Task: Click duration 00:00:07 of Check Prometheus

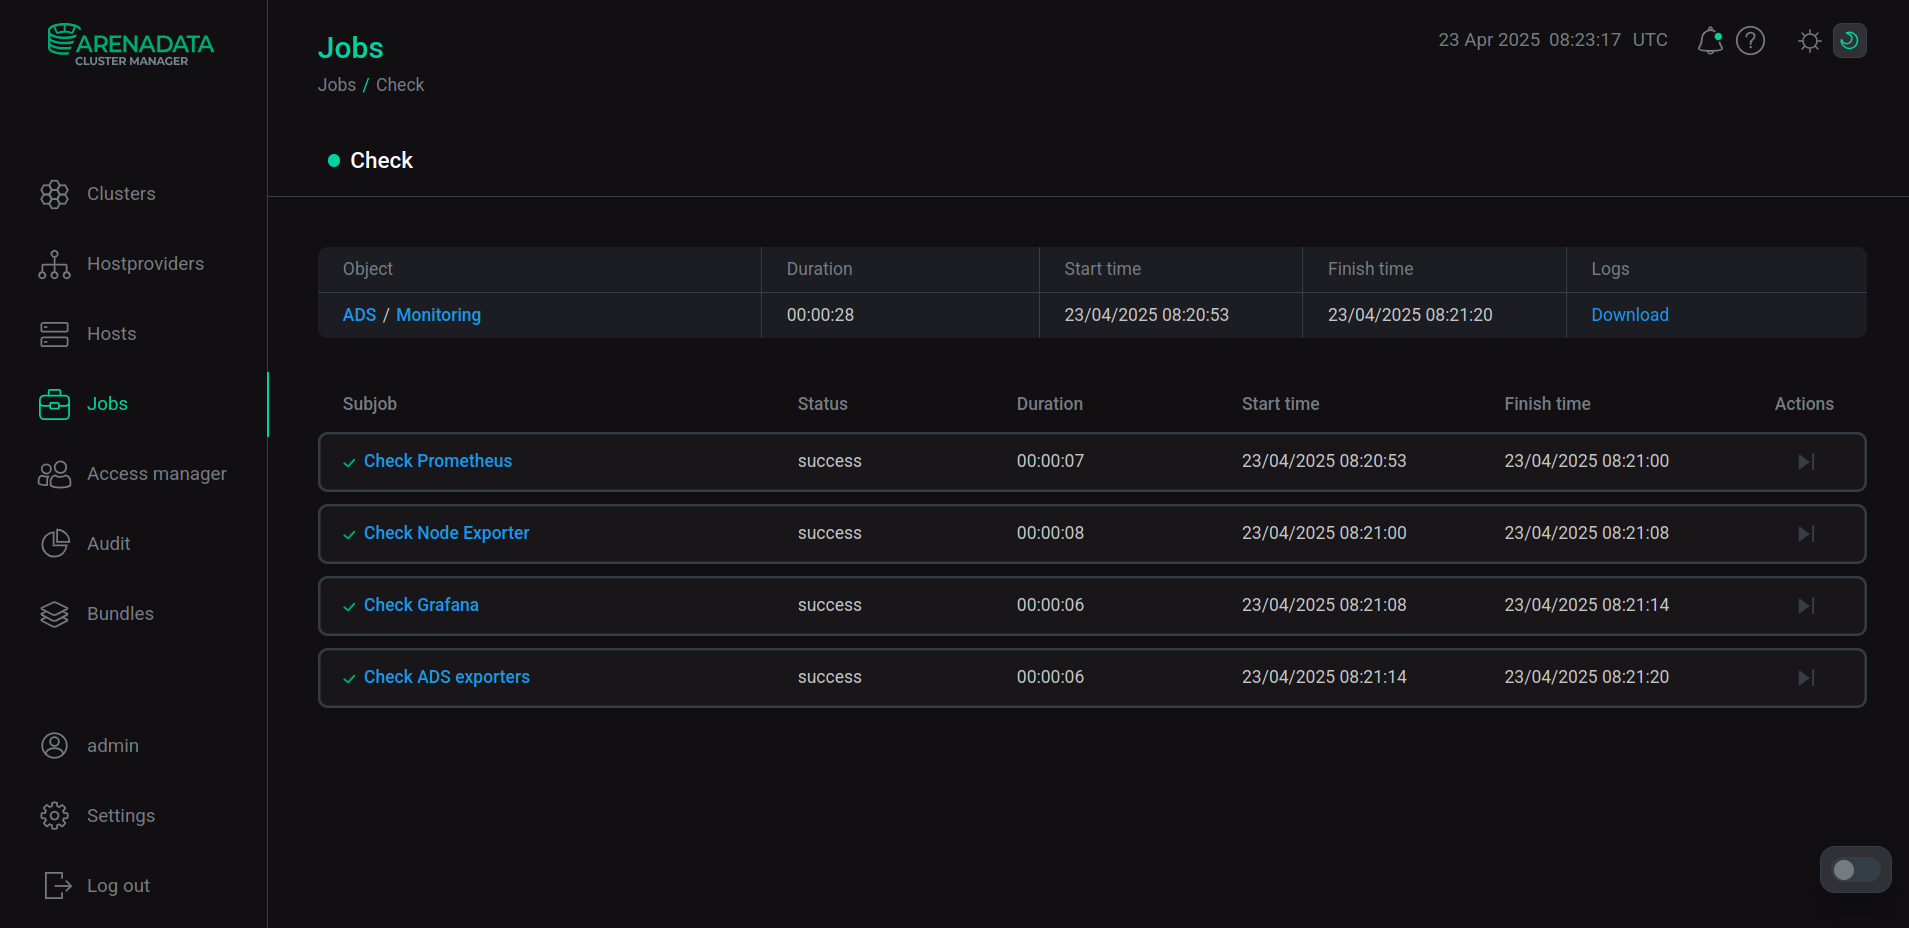Action: pyautogui.click(x=1050, y=461)
